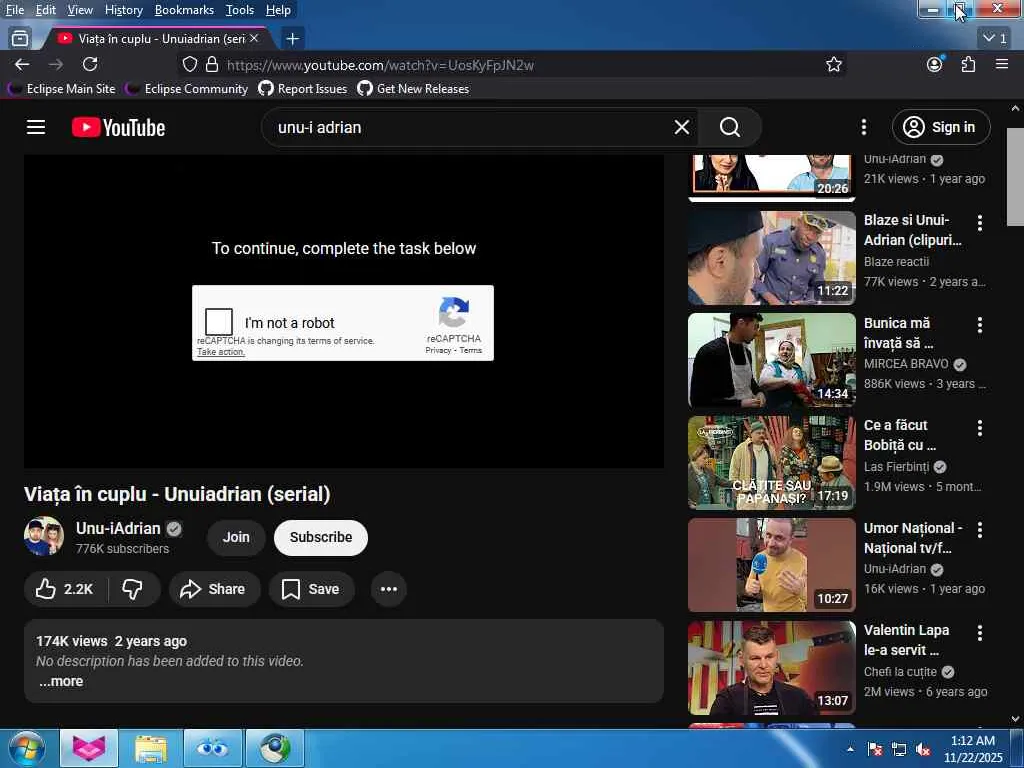1024x768 pixels.
Task: Open tracking protection shield icon
Action: click(189, 65)
